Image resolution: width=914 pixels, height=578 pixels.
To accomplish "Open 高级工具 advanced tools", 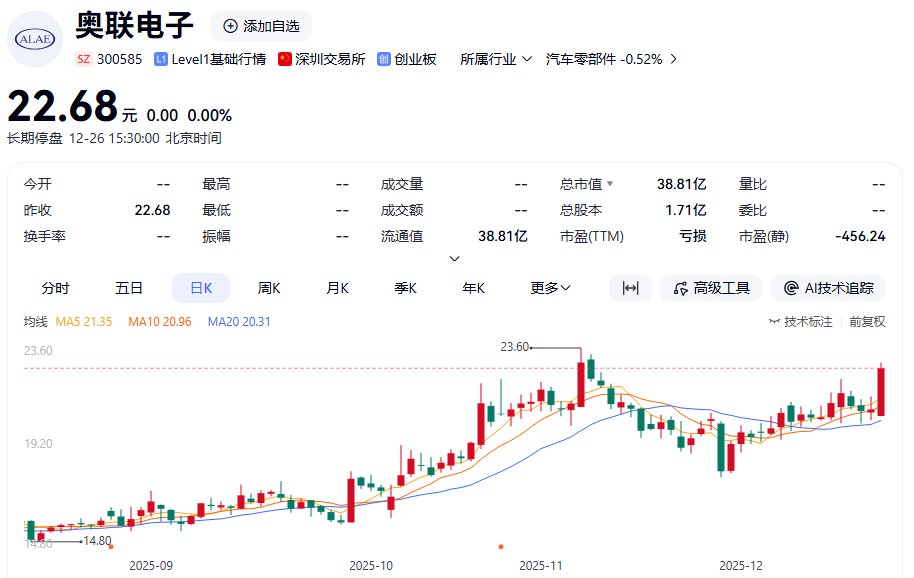I will (x=711, y=288).
